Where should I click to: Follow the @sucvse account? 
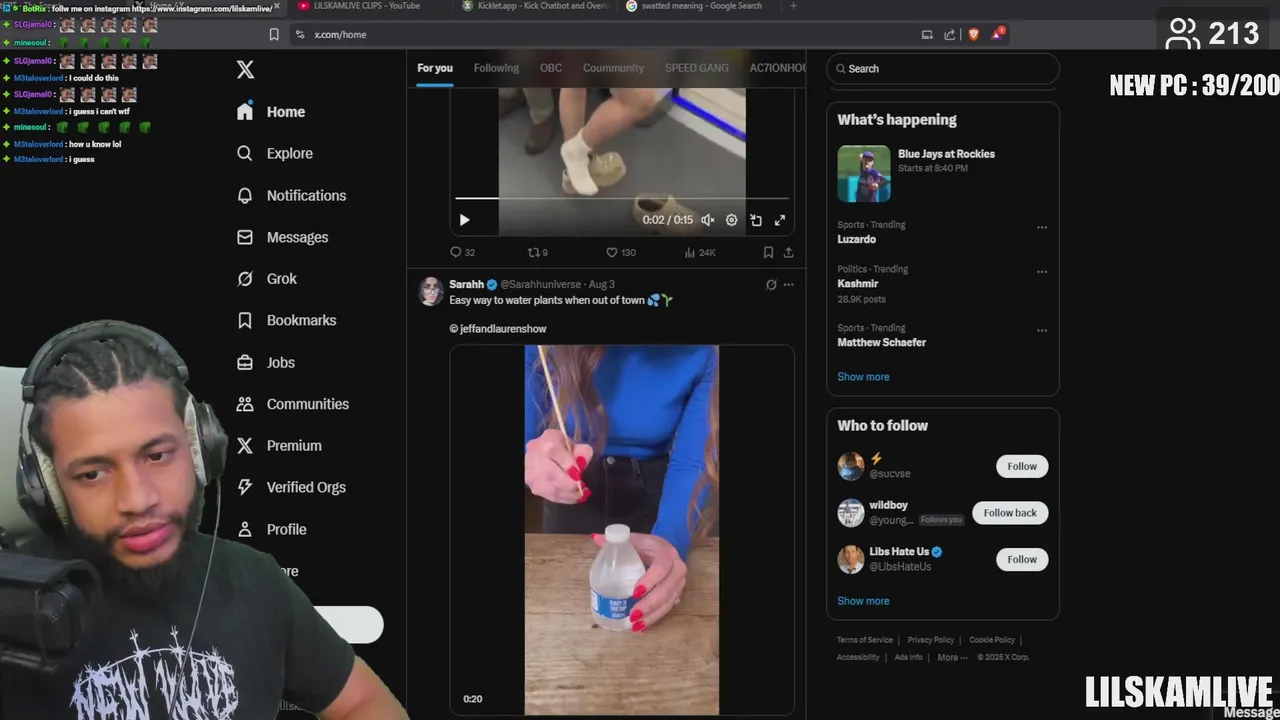click(x=1022, y=466)
